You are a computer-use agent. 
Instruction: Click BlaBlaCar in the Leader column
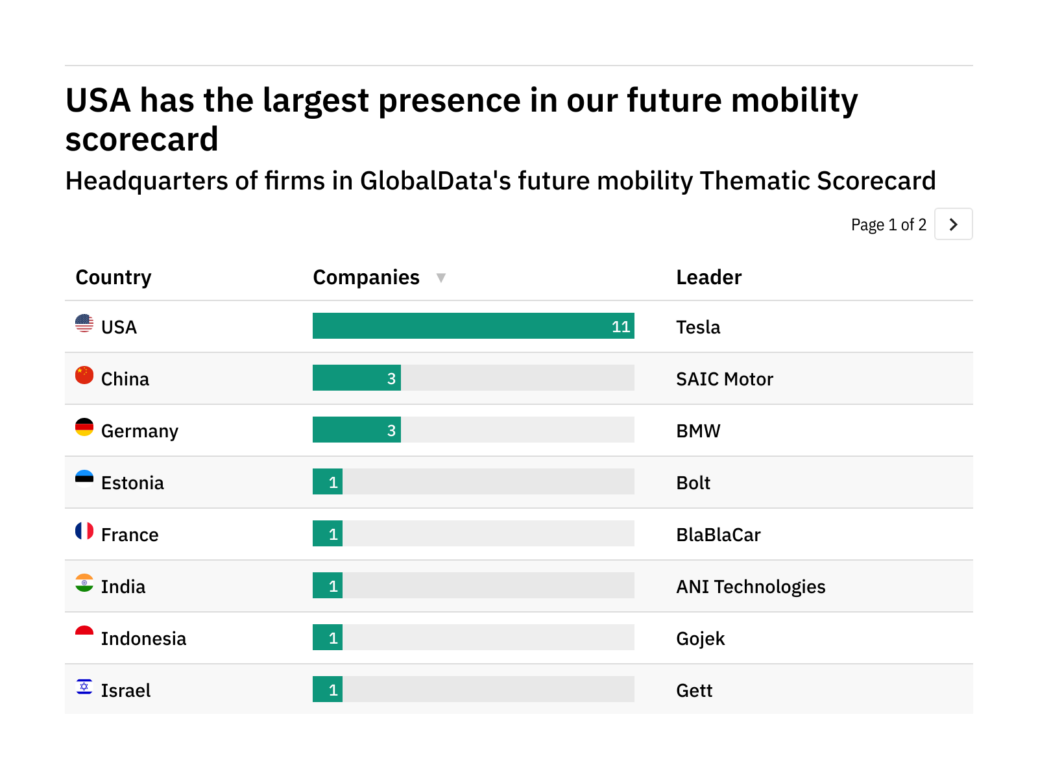coord(718,535)
